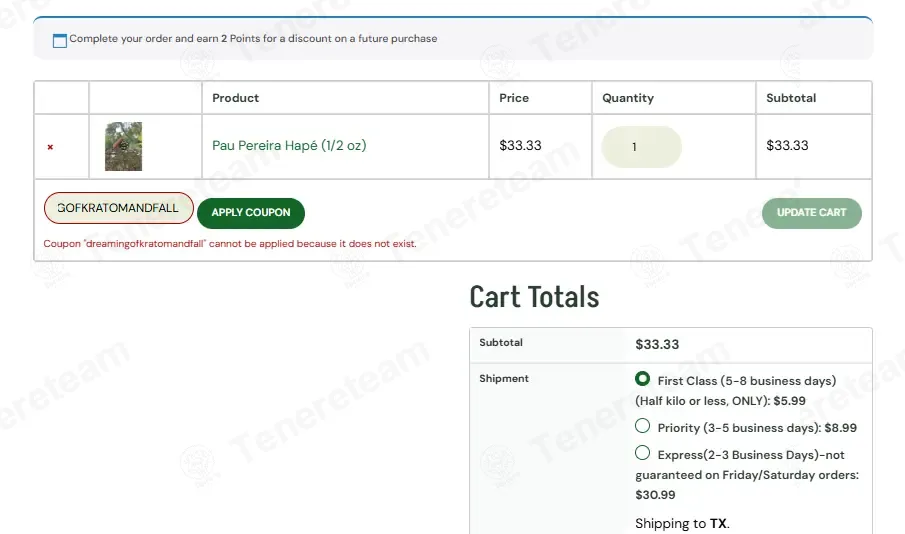Select First Class shipping option
Image resolution: width=905 pixels, height=534 pixels.
[642, 379]
